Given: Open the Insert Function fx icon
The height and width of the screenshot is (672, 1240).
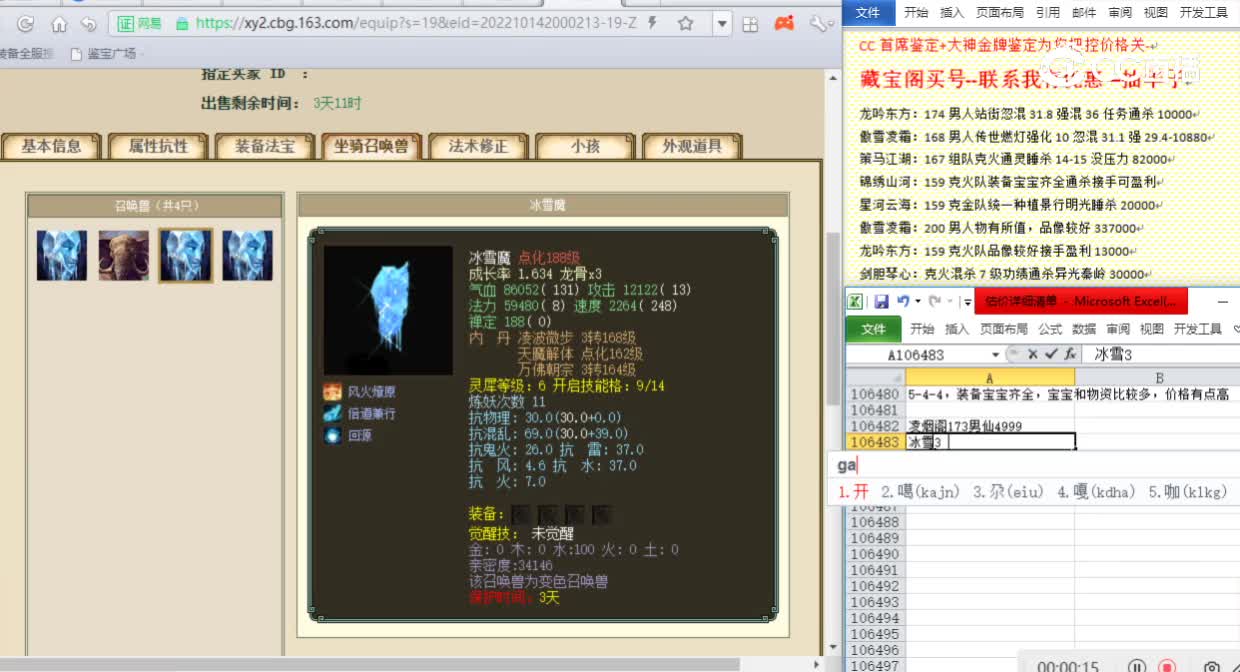Looking at the screenshot, I should coord(1068,355).
